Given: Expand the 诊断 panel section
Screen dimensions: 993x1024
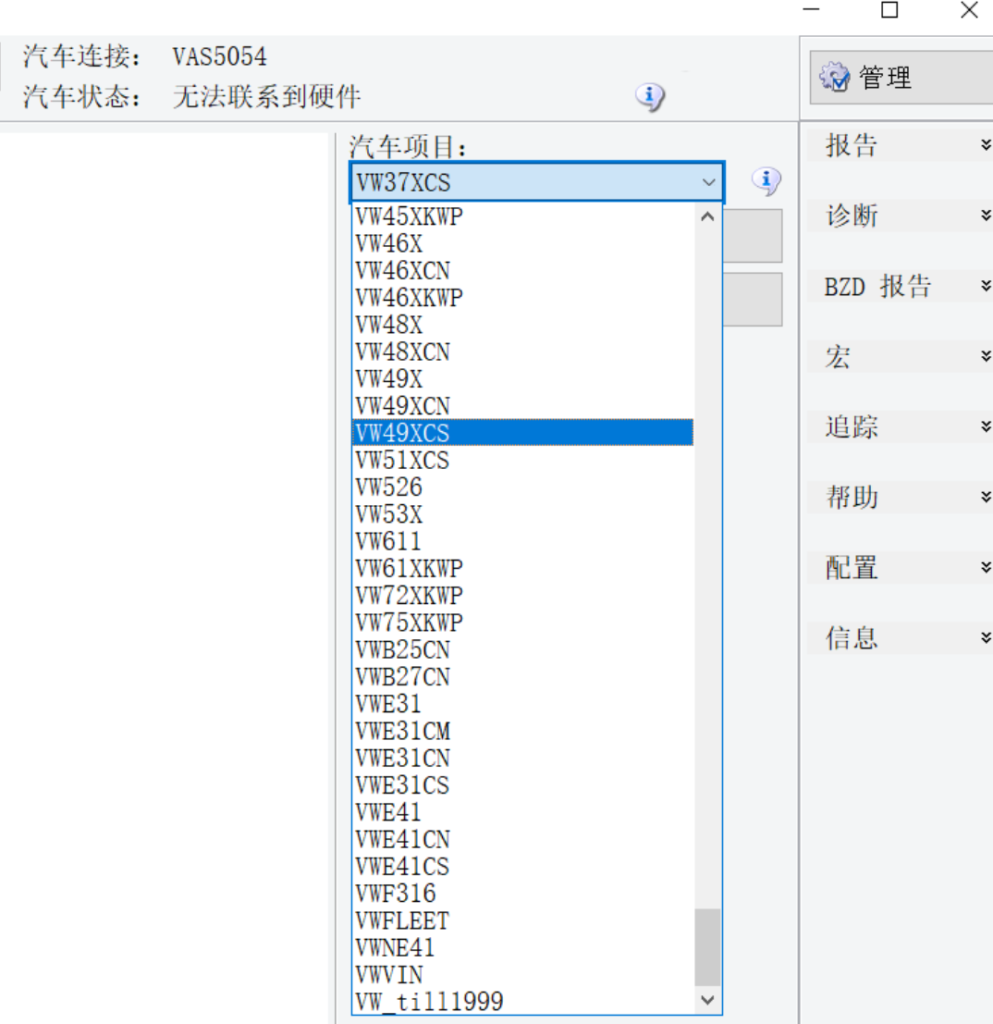Looking at the screenshot, I should [985, 216].
